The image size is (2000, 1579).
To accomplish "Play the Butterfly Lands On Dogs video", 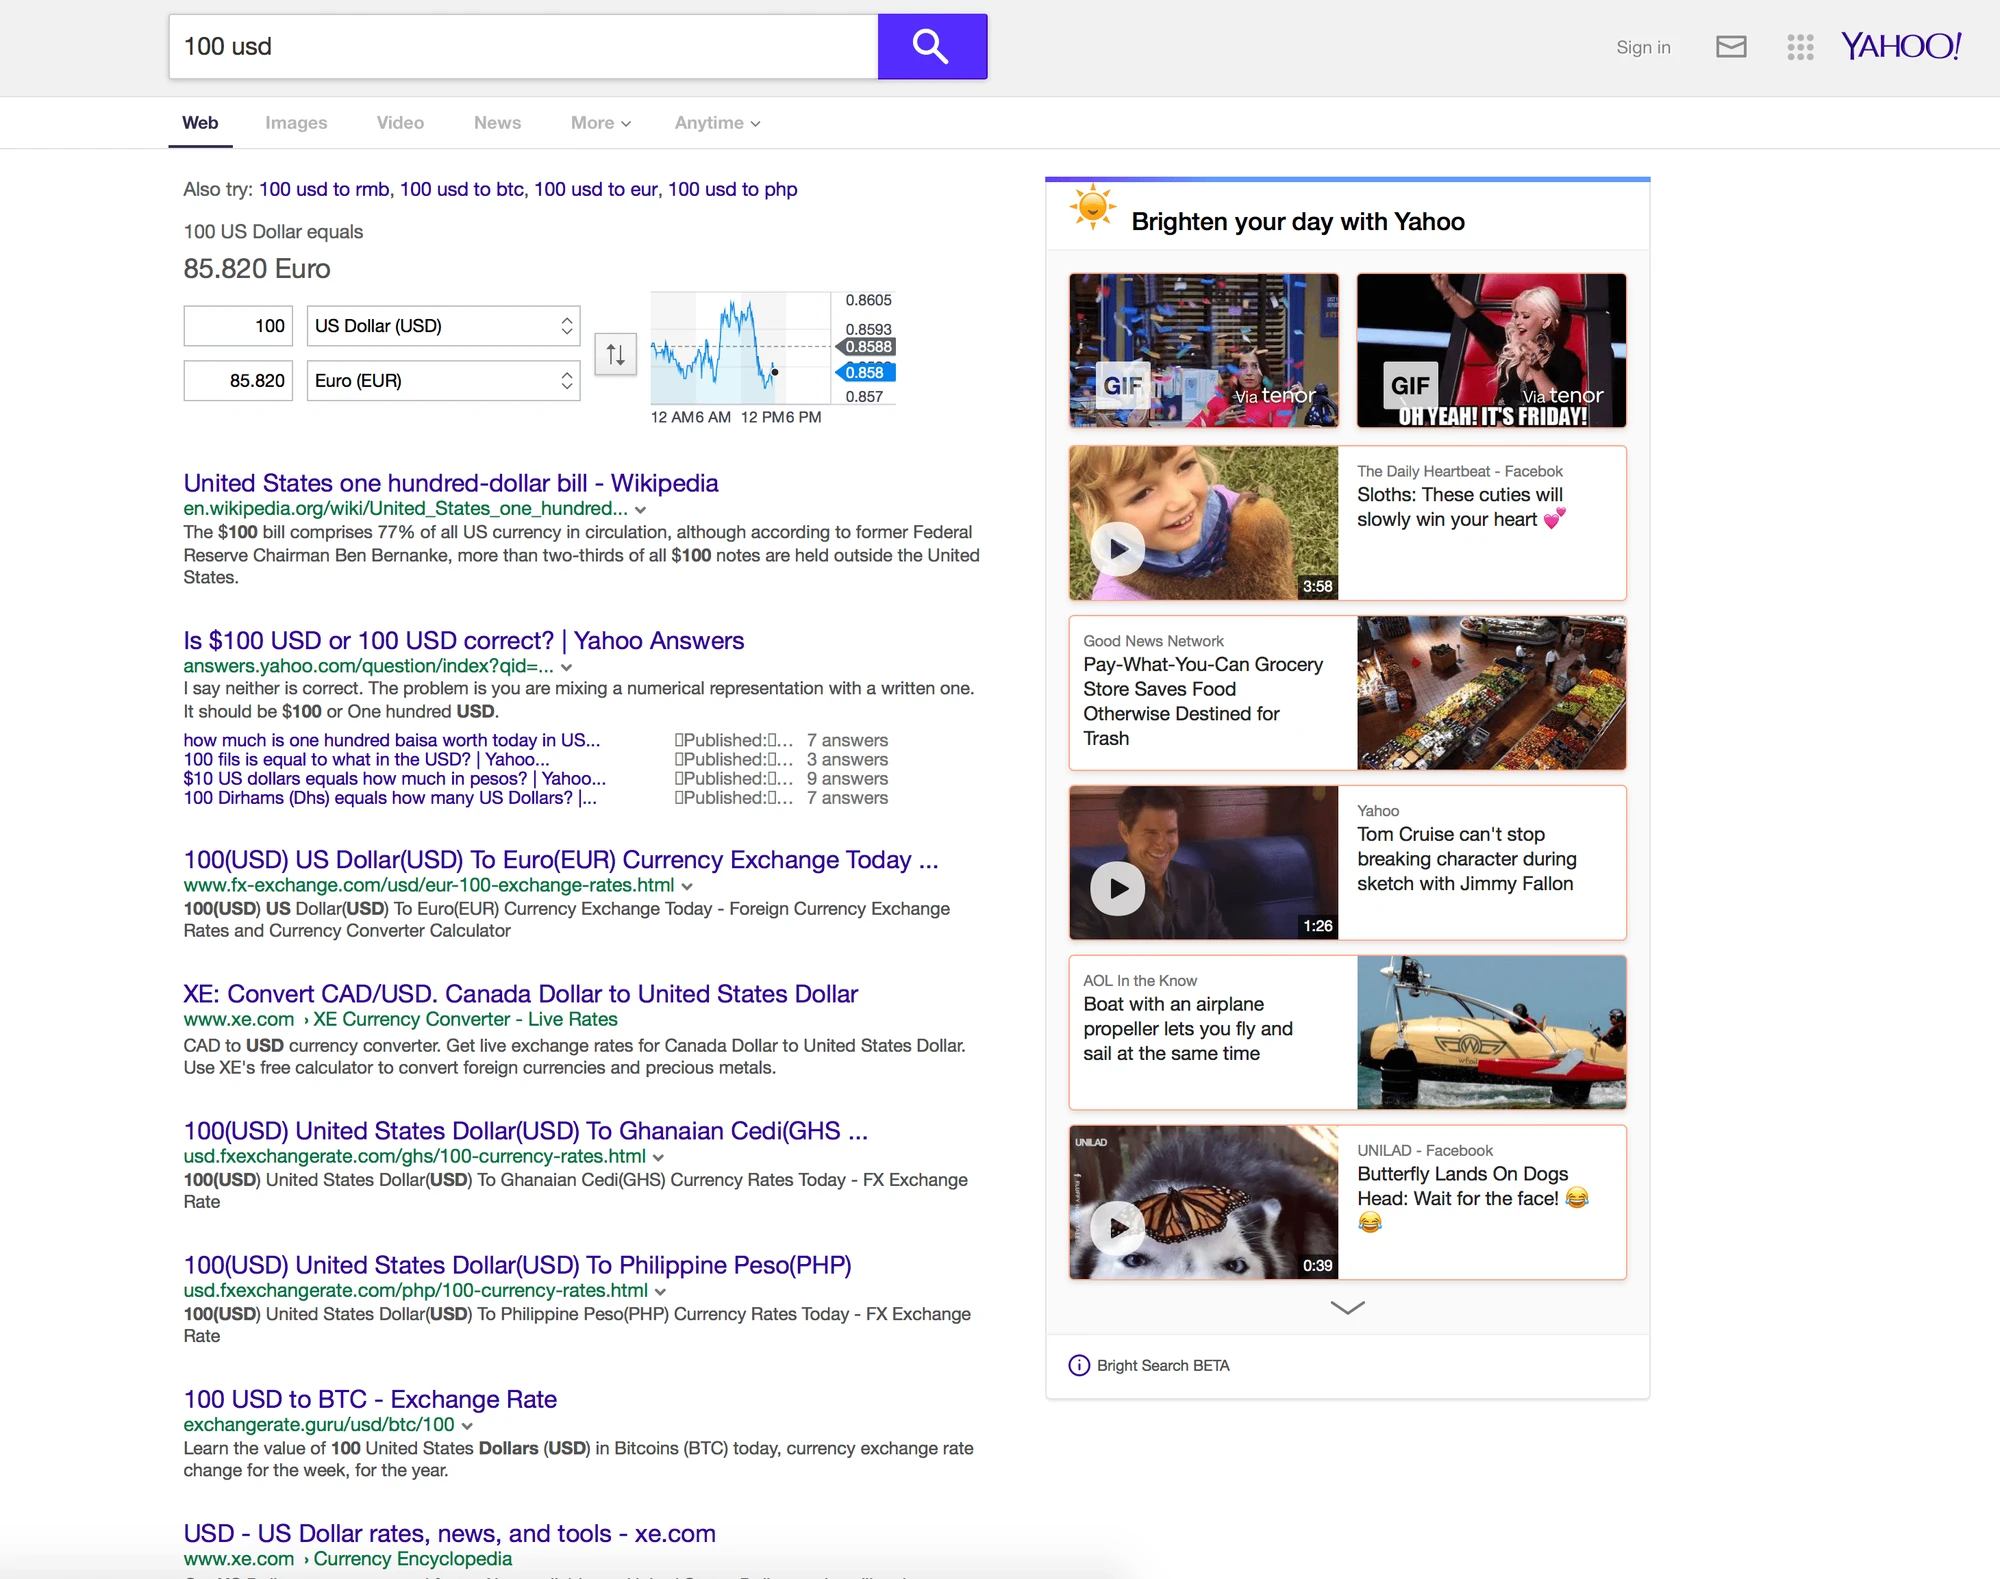I will click(1203, 1202).
